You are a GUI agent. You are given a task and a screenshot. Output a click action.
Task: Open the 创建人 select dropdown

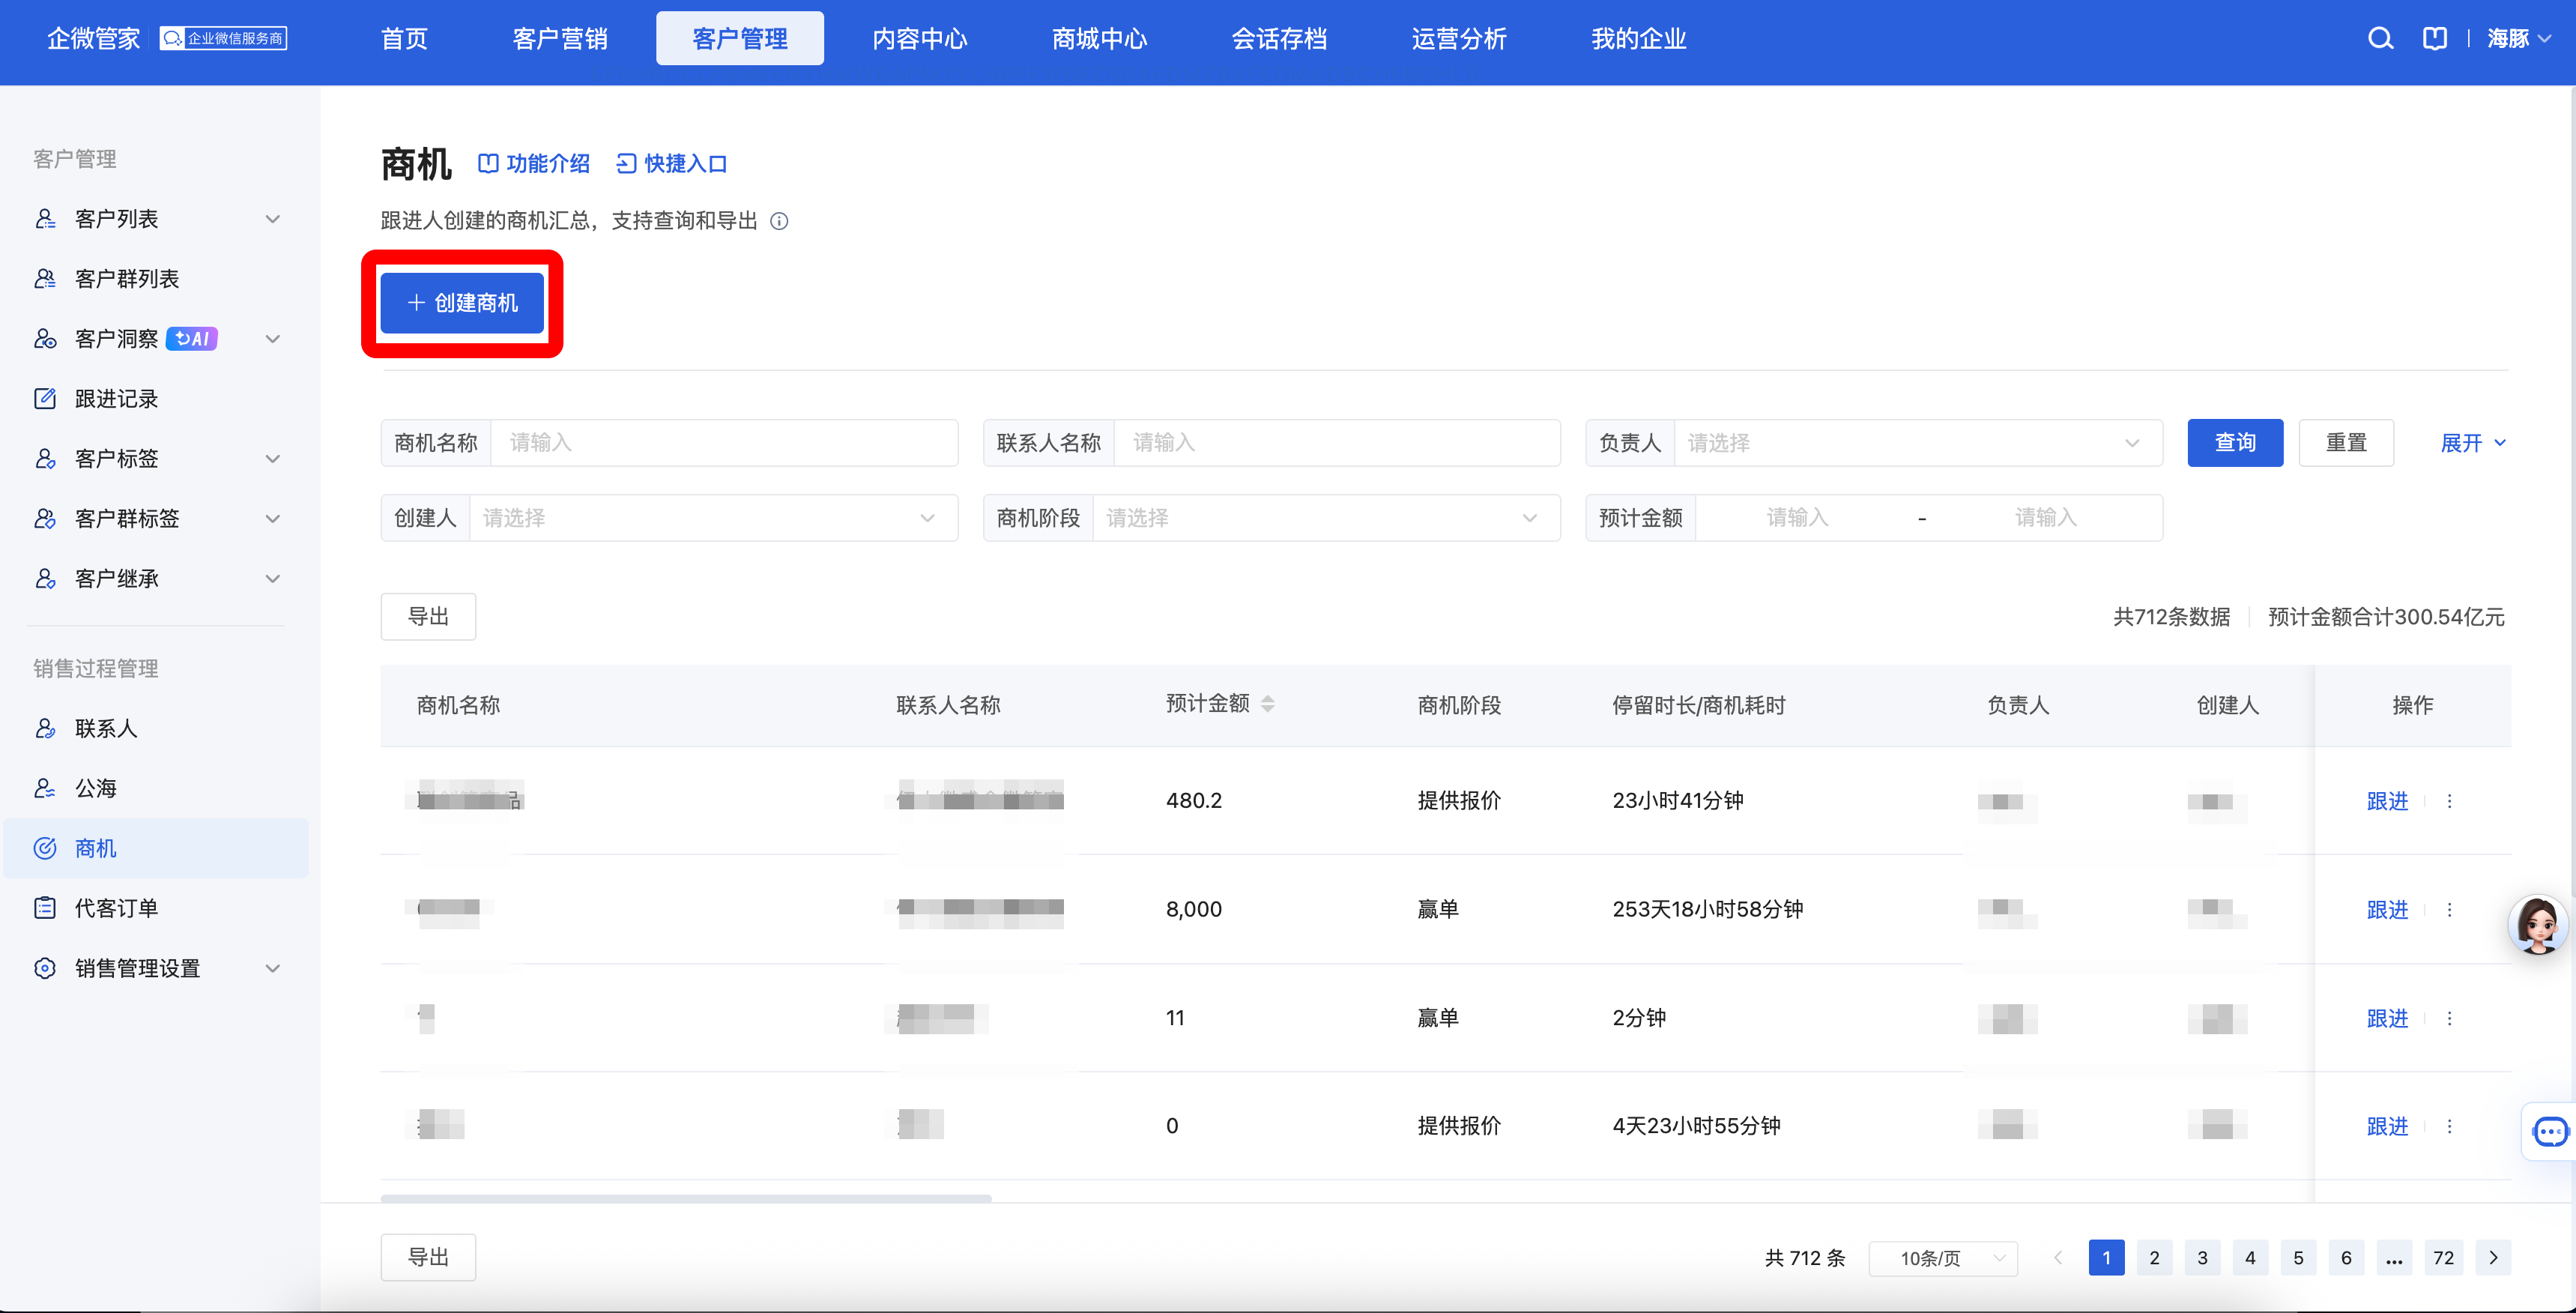pos(713,518)
